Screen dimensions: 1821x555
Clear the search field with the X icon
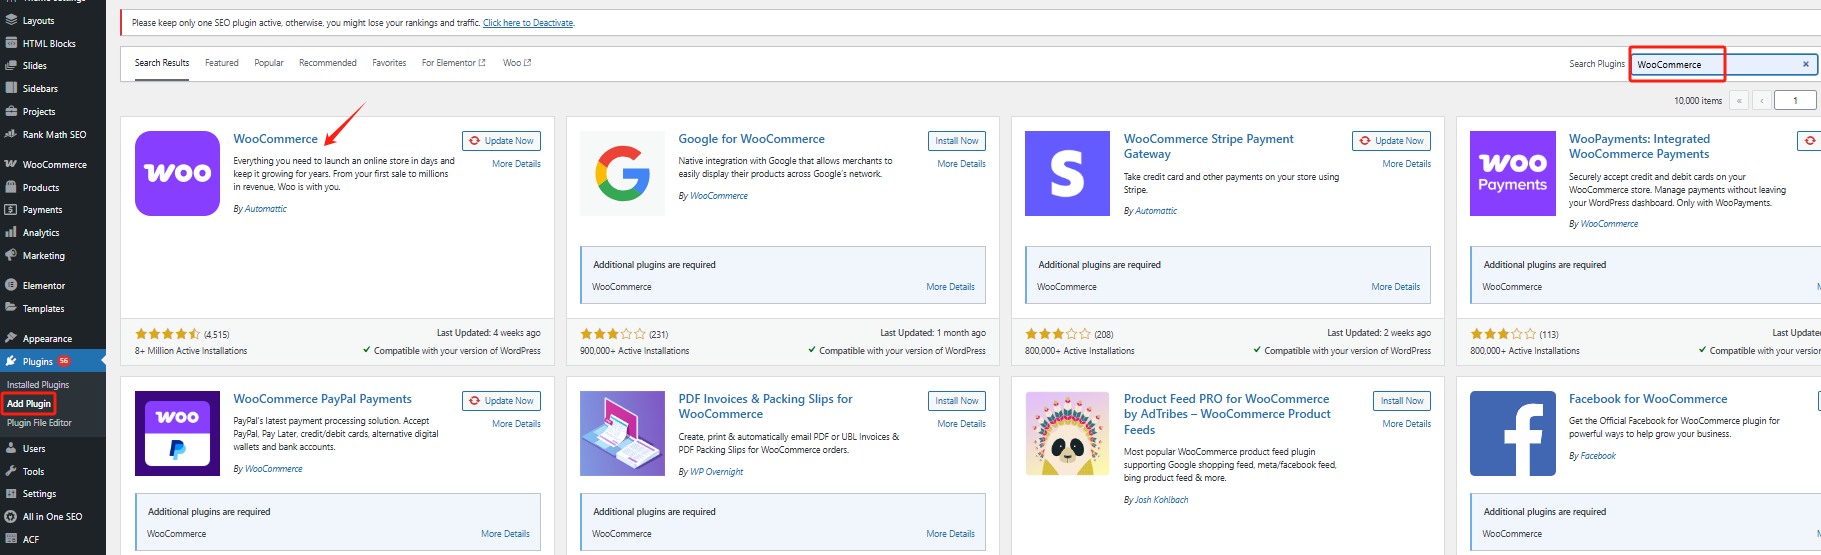(x=1805, y=64)
